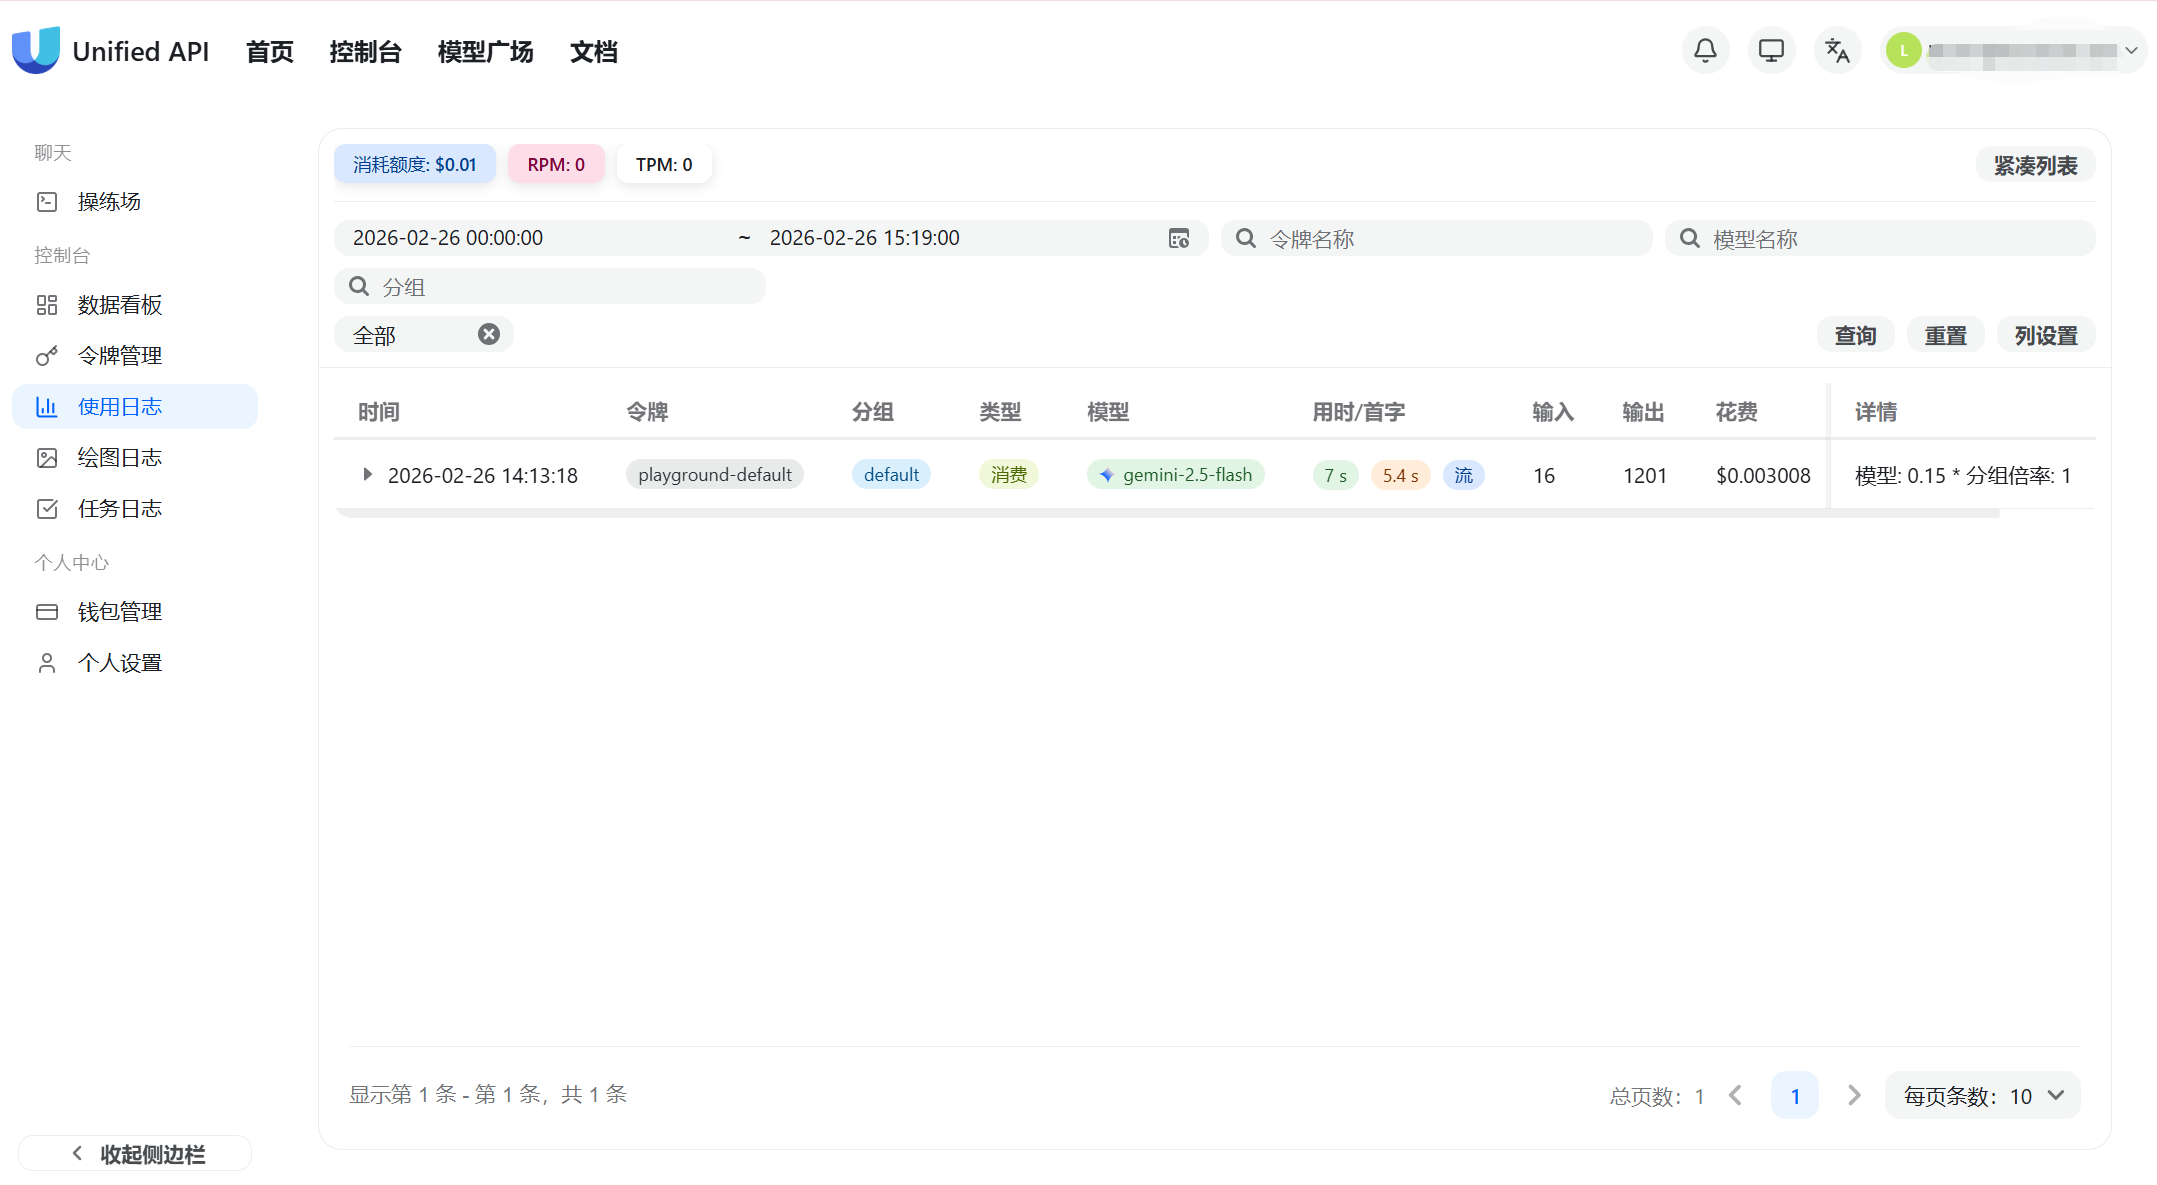Open the language translate icon
The height and width of the screenshot is (1185, 2157).
[x=1837, y=50]
